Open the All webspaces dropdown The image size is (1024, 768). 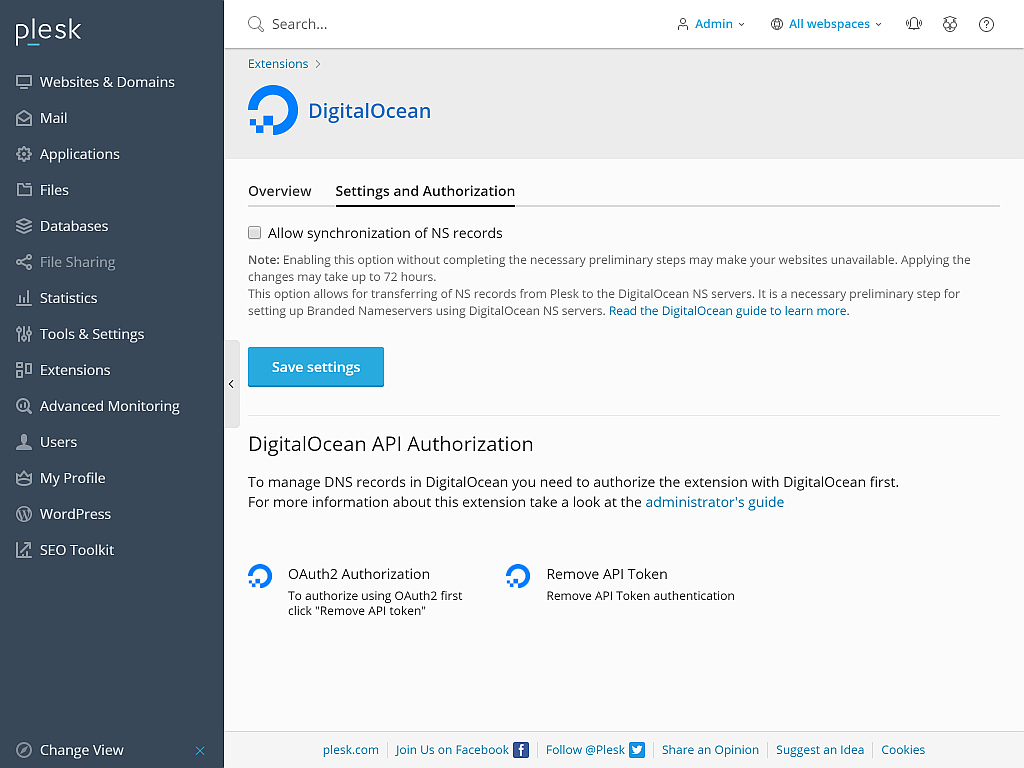(x=826, y=24)
